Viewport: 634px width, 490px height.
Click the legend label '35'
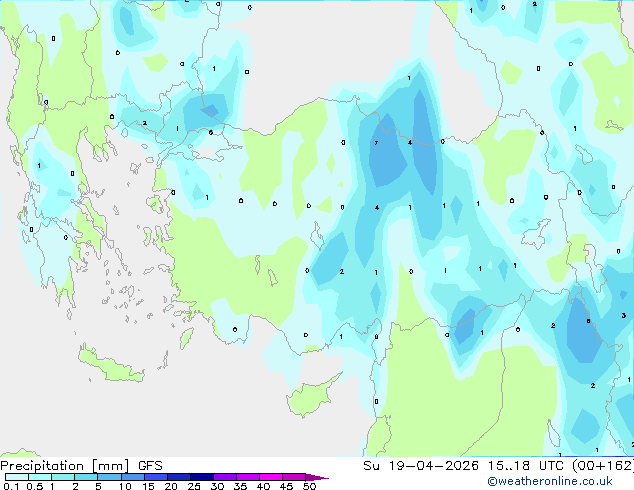click(240, 486)
